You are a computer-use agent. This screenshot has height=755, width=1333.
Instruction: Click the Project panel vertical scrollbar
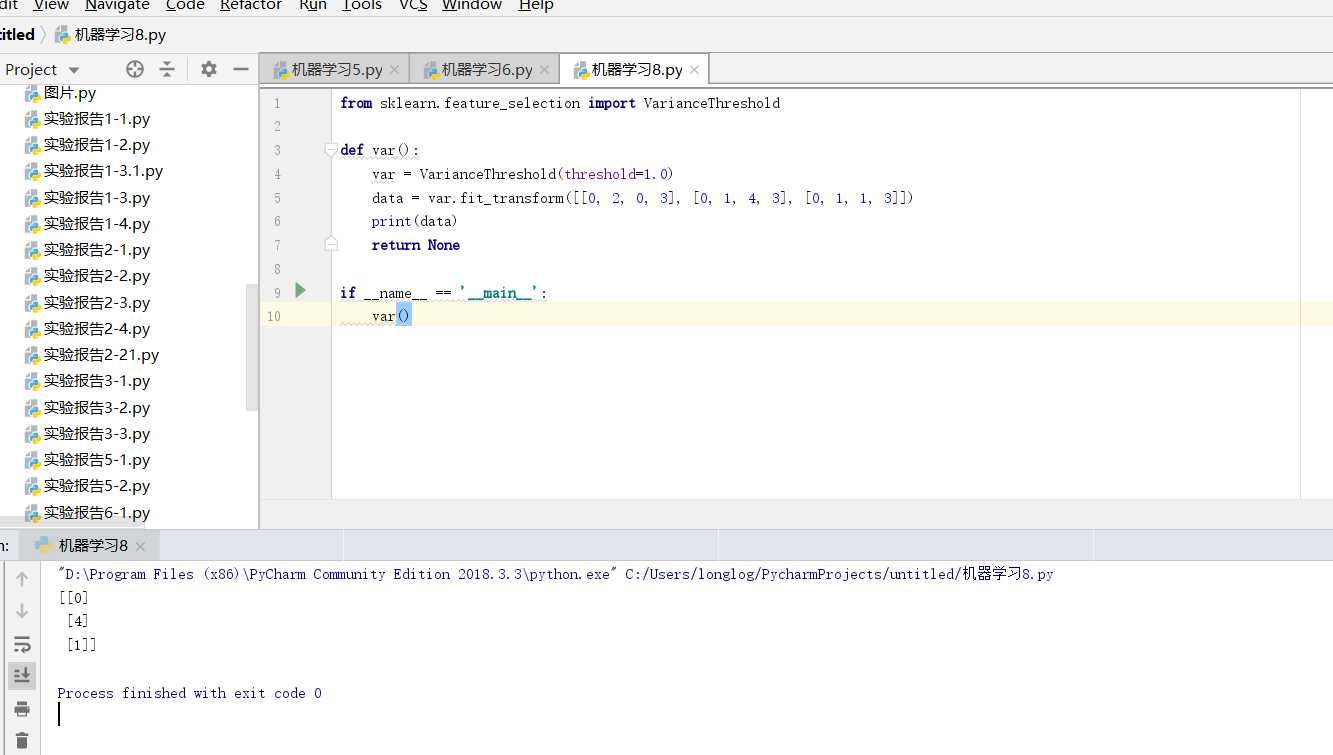[x=252, y=347]
